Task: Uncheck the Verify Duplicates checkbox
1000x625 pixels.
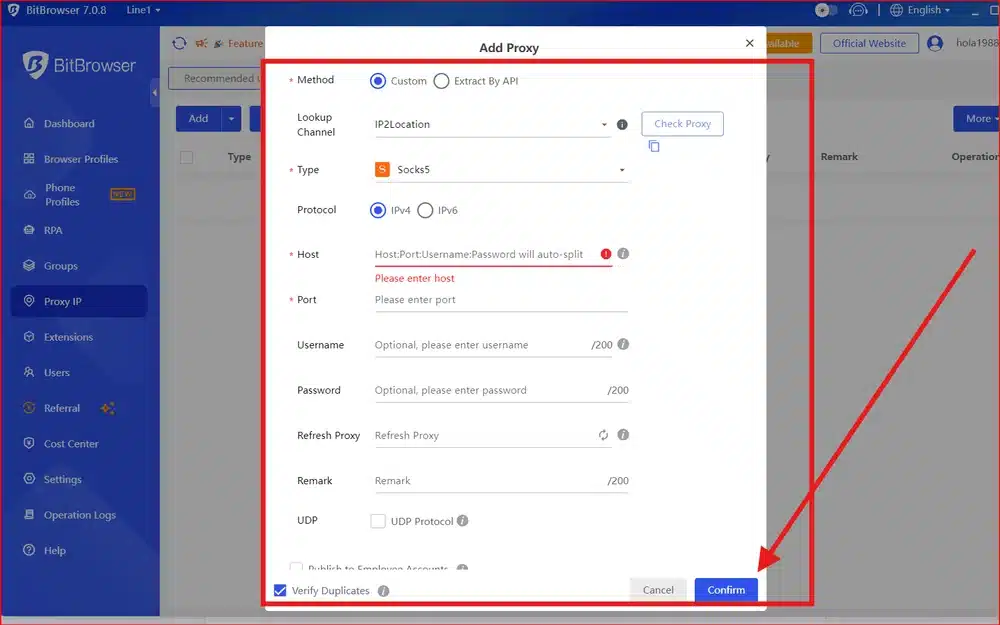Action: pos(280,590)
